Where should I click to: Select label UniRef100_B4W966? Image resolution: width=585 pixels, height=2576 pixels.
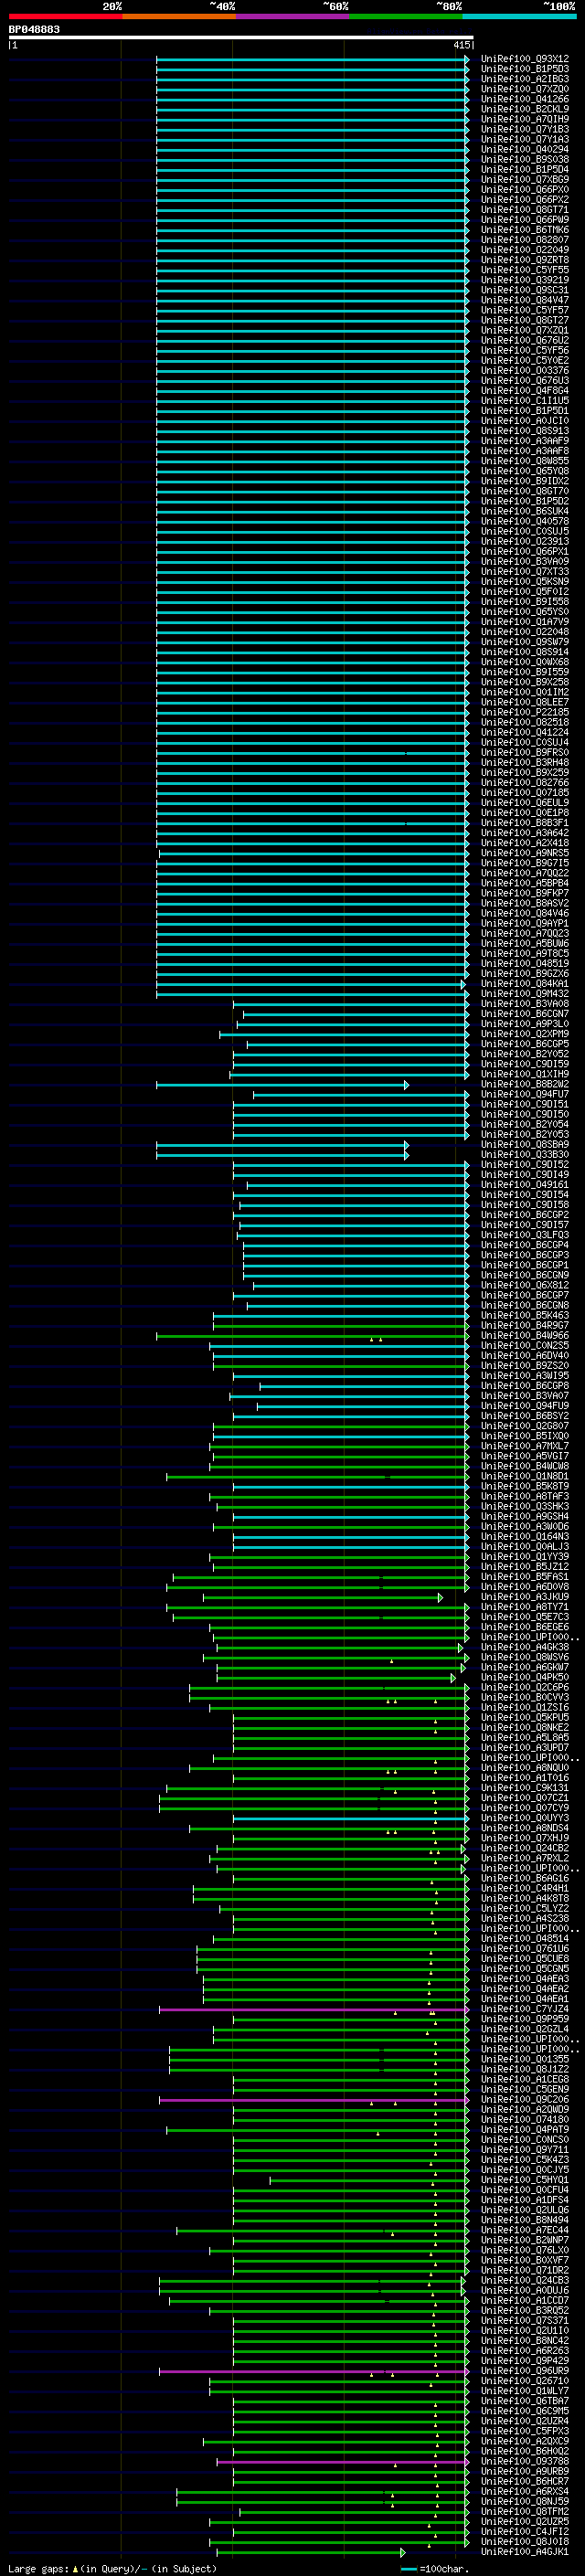[525, 1336]
